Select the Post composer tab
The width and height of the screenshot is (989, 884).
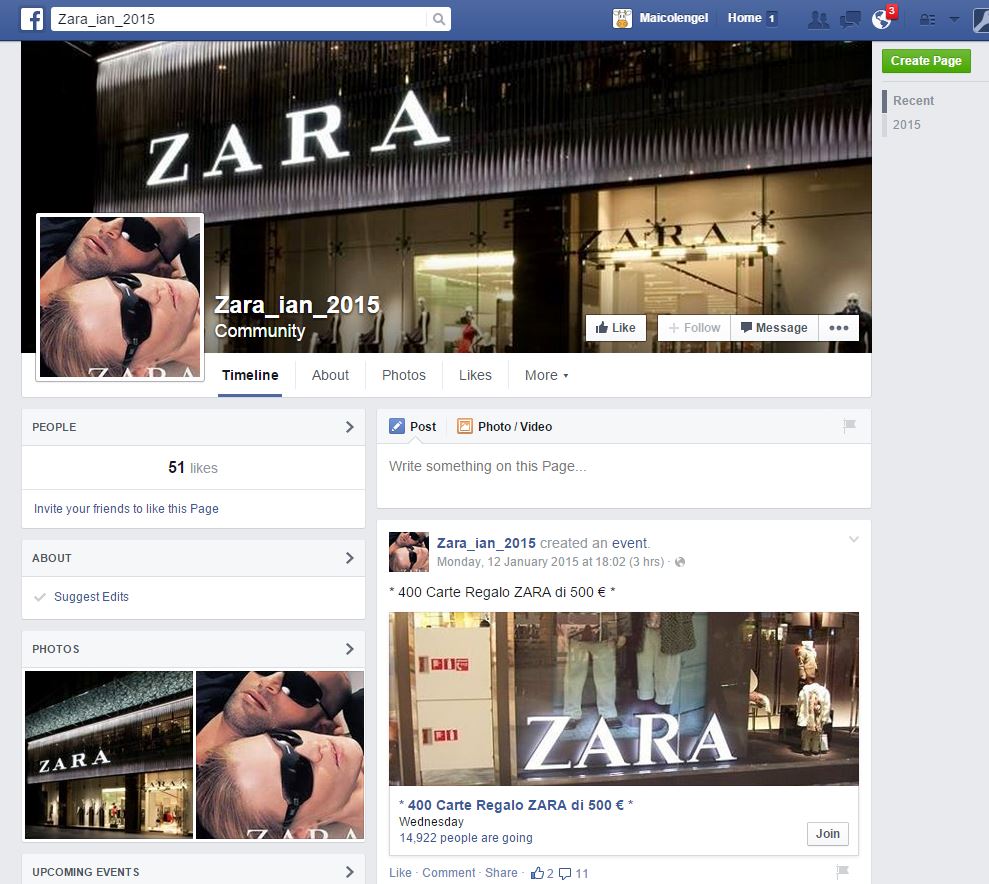(x=413, y=427)
